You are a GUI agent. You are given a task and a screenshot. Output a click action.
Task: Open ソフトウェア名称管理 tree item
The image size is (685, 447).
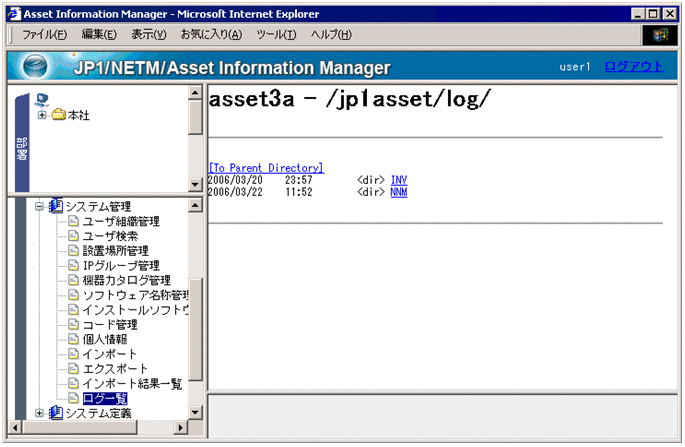click(135, 295)
